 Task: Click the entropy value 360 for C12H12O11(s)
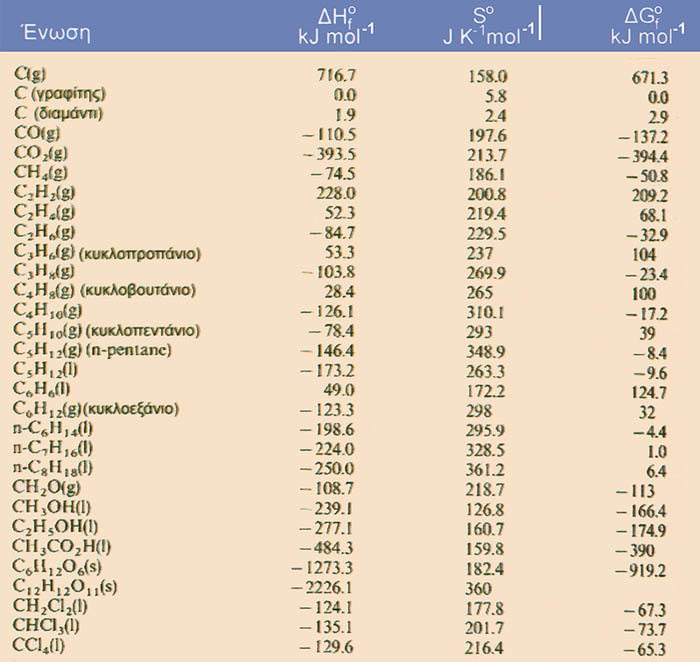pyautogui.click(x=478, y=588)
